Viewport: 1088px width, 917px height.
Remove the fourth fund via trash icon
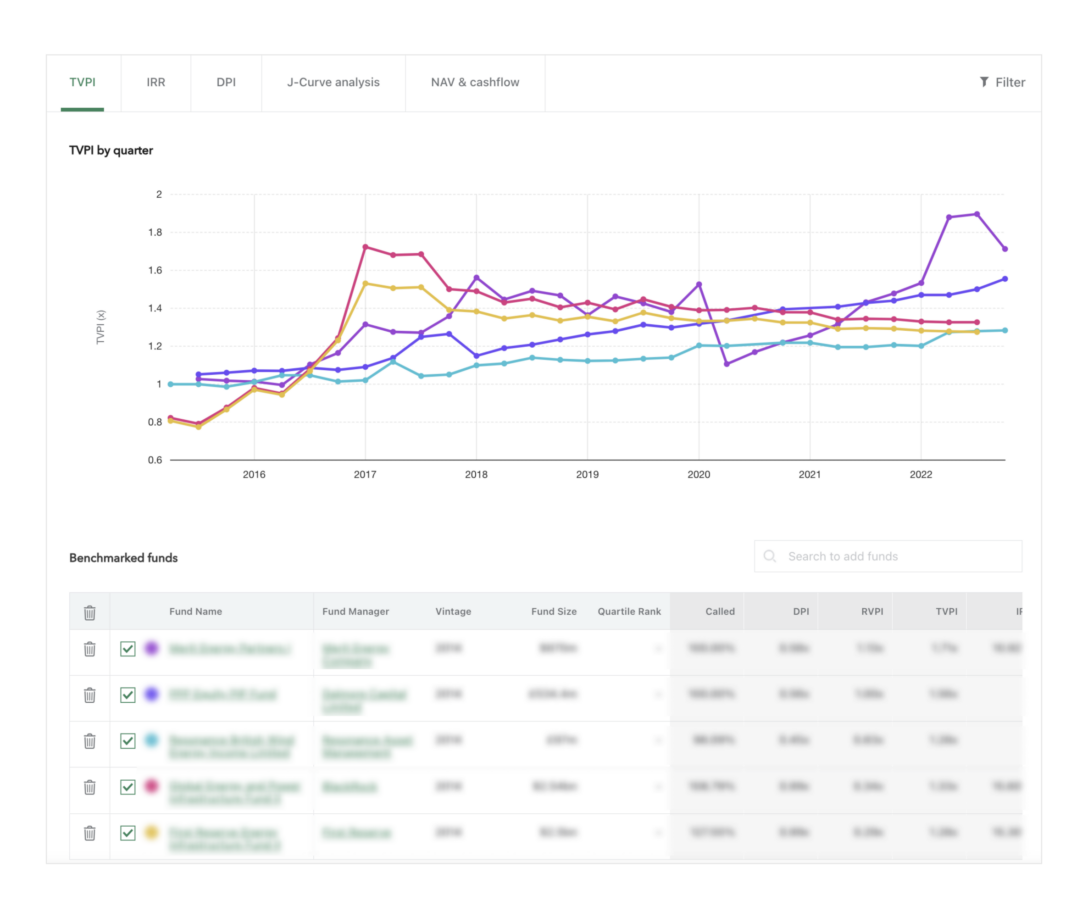[x=90, y=787]
